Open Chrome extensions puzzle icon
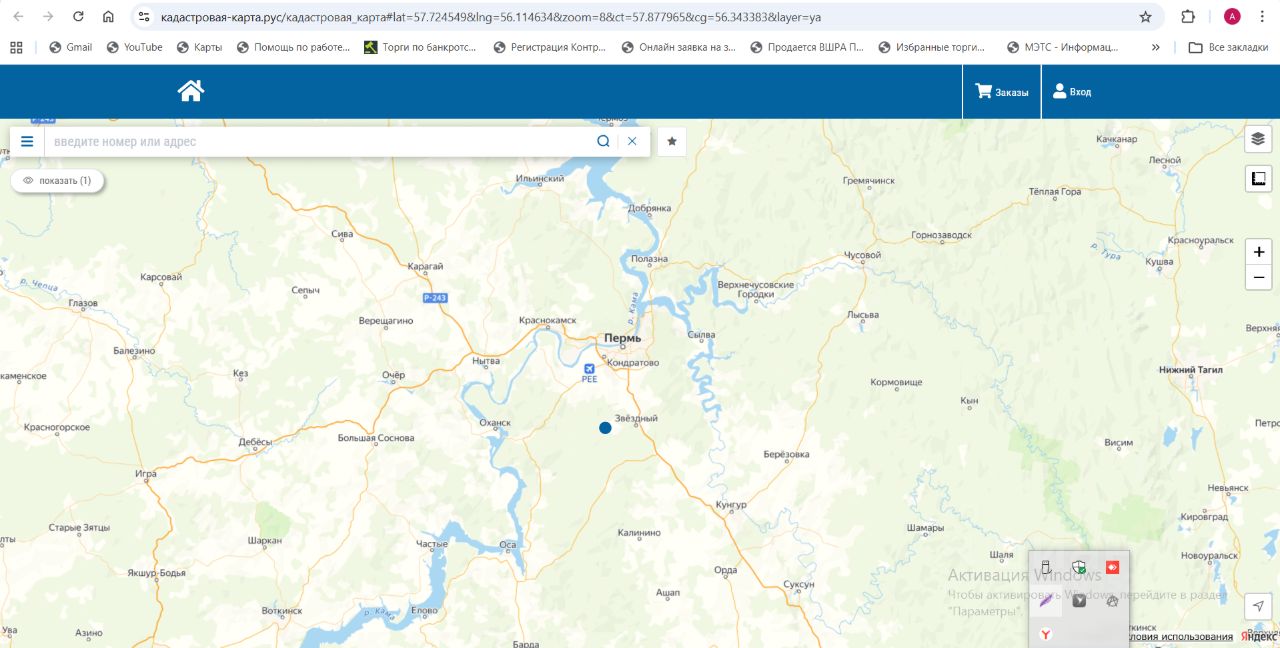This screenshot has width=1280, height=648. [x=1188, y=17]
